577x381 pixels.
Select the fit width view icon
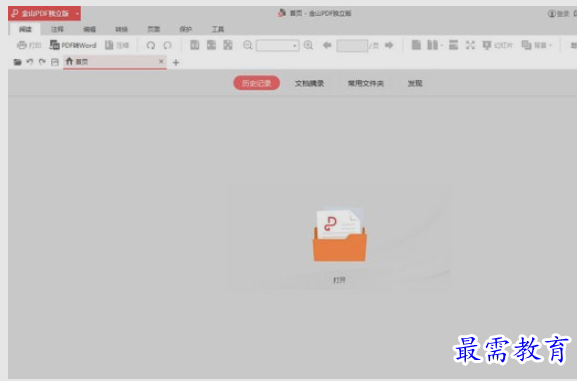point(211,45)
